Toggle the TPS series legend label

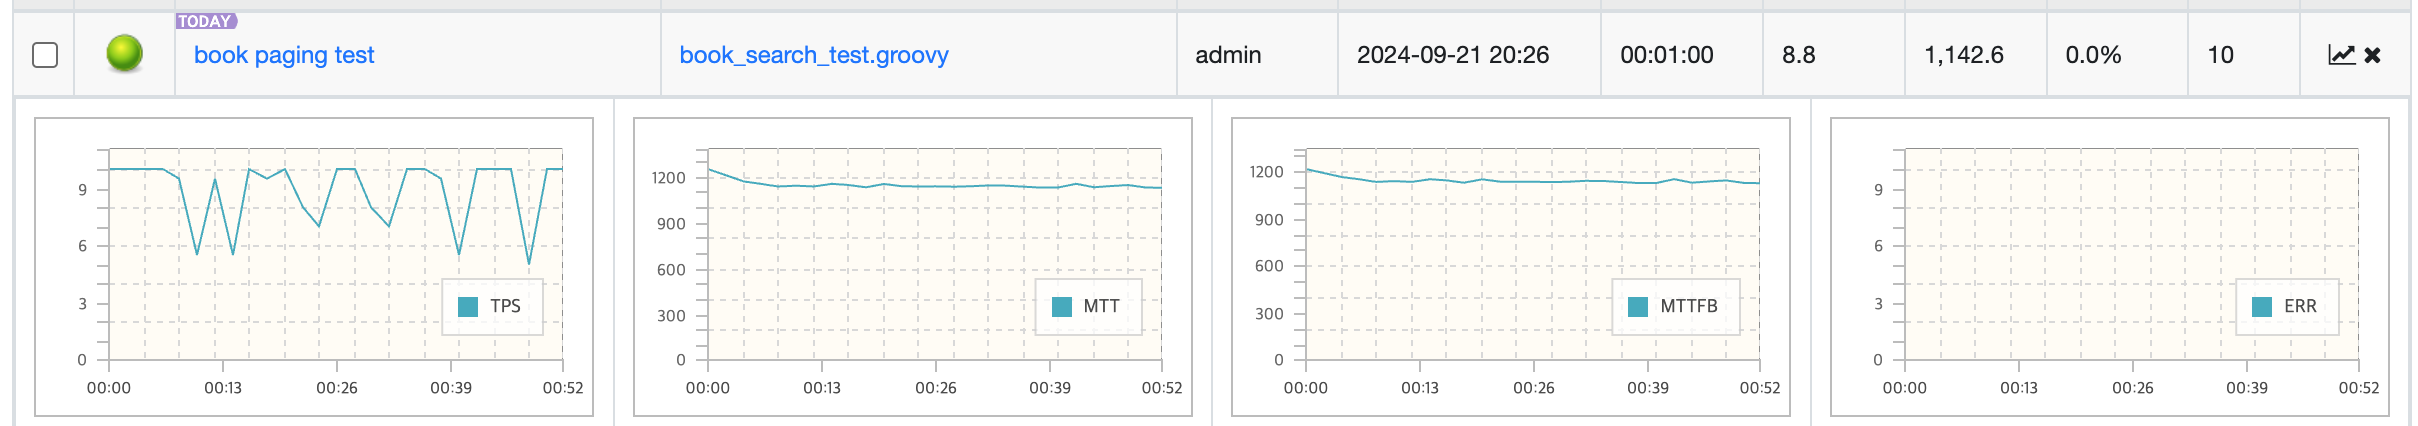coord(505,306)
